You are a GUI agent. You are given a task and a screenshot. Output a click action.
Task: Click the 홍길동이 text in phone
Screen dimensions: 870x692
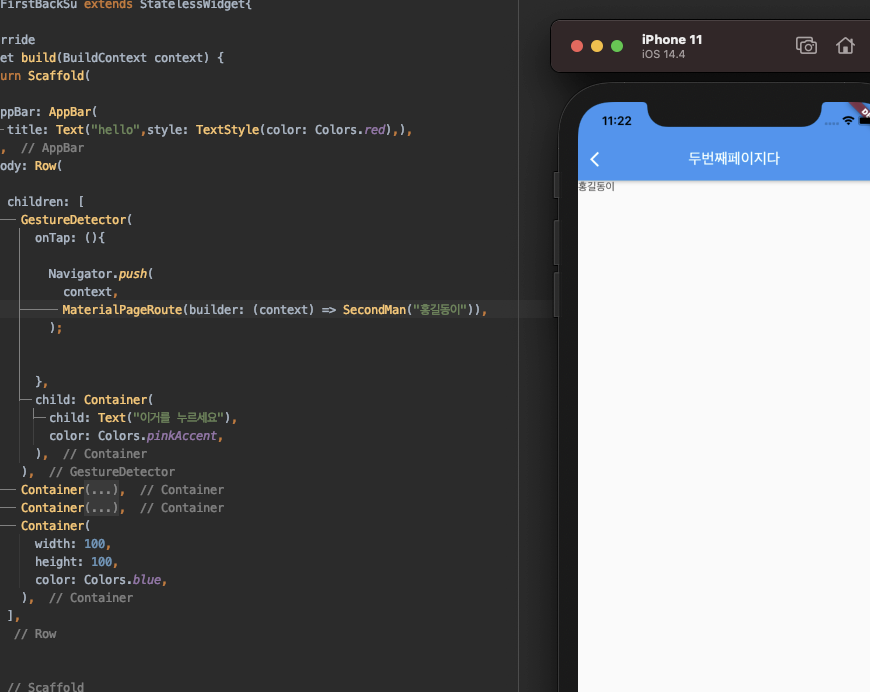[596, 186]
